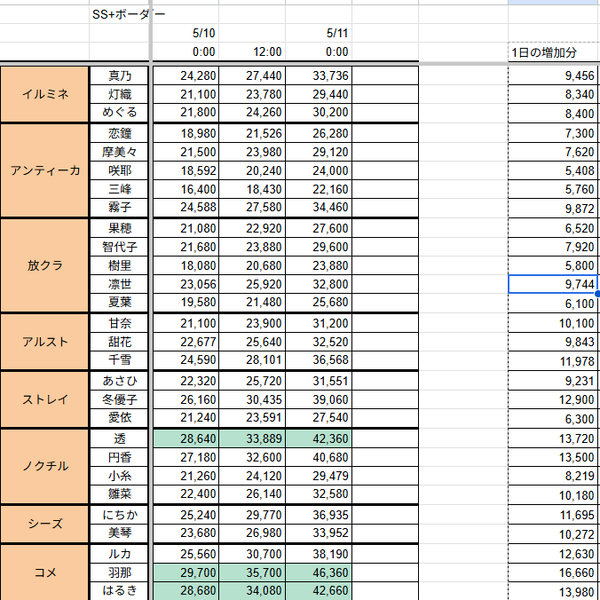Screen dimensions: 600x600
Task: Click the 冬優子 name cell
Action: pyautogui.click(x=119, y=399)
